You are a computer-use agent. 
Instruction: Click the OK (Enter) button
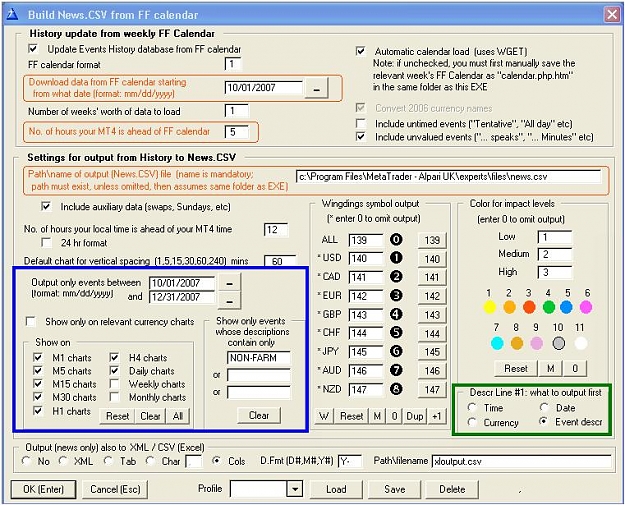[43, 489]
